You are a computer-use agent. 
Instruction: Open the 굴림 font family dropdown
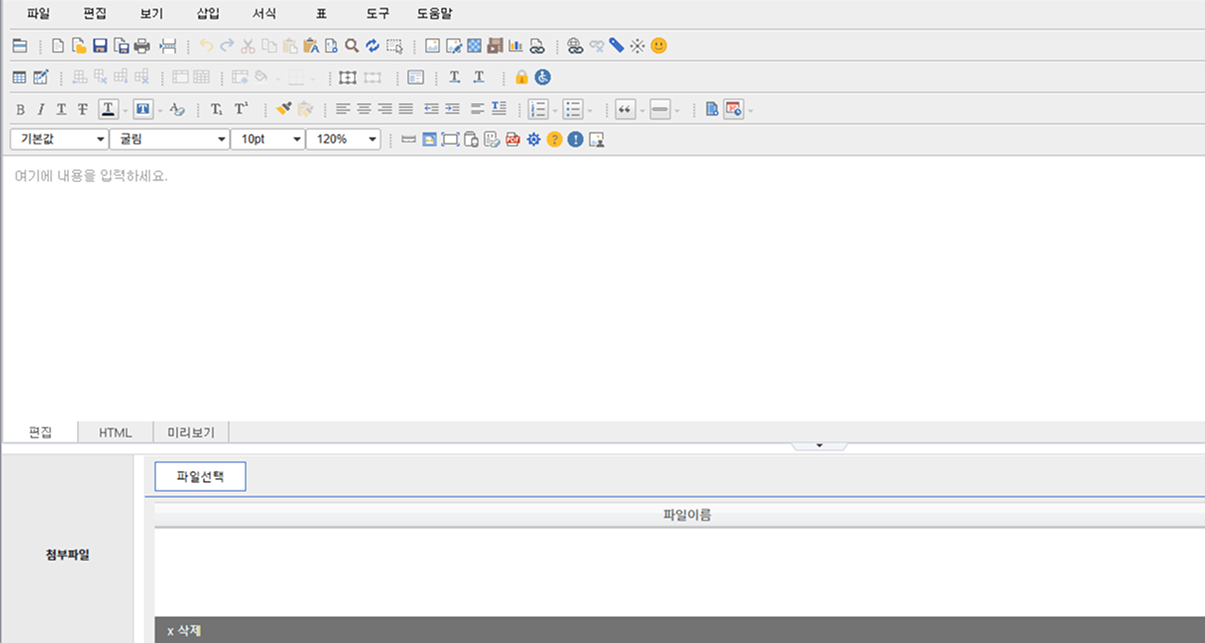pos(169,139)
